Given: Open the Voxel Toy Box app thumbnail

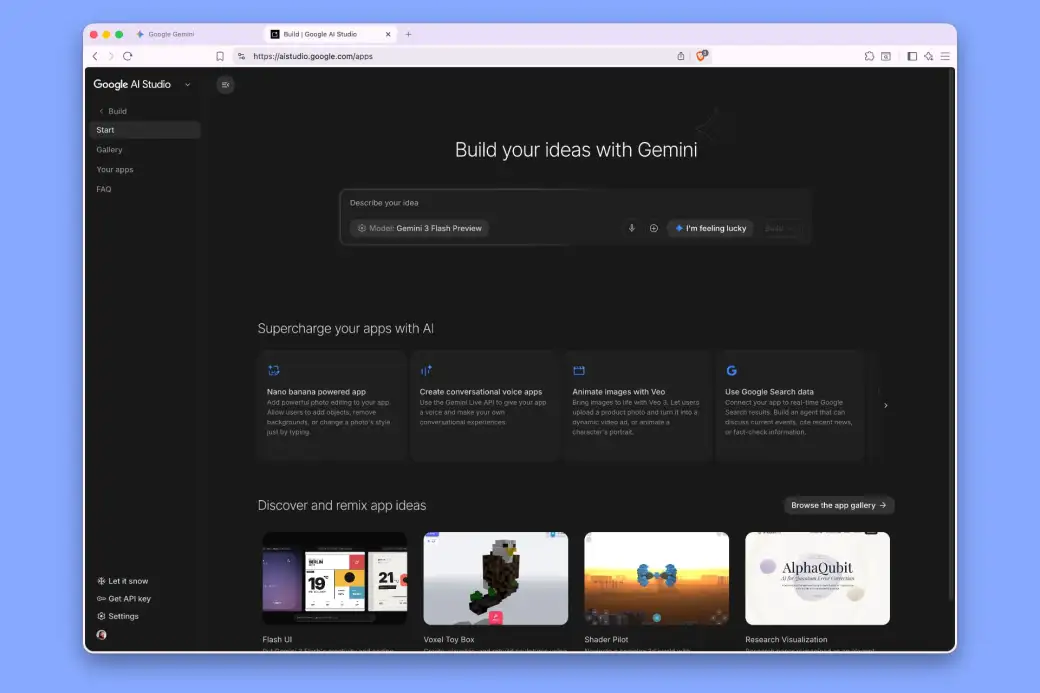Looking at the screenshot, I should tap(495, 578).
